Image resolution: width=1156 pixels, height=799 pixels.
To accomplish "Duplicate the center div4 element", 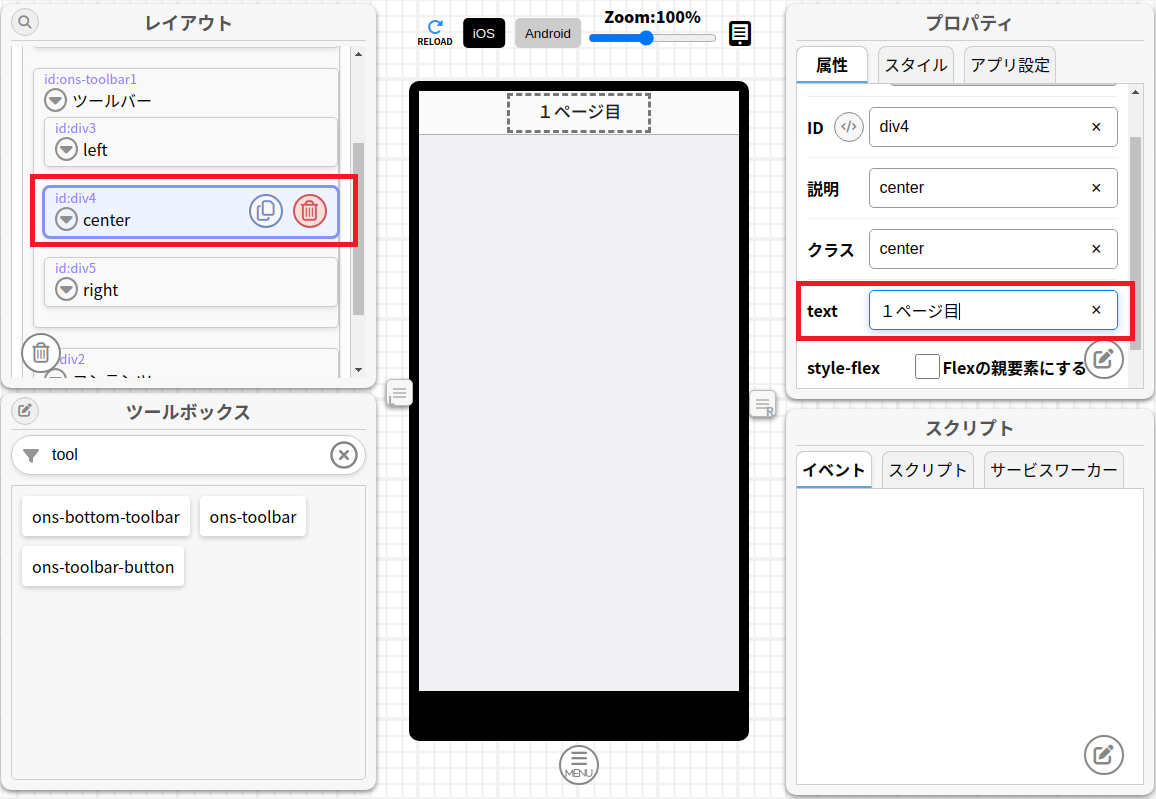I will coord(266,211).
